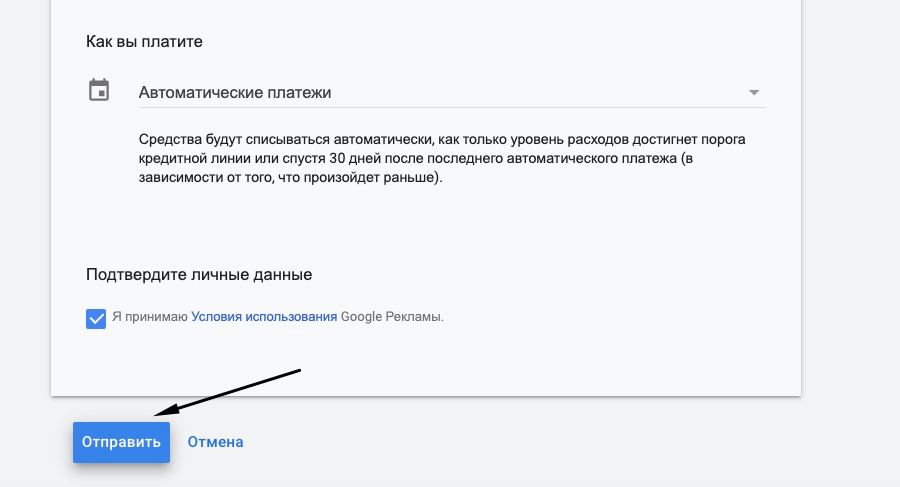This screenshot has width=900, height=487.
Task: Click the "Как вы платите" heading
Action: [x=144, y=42]
